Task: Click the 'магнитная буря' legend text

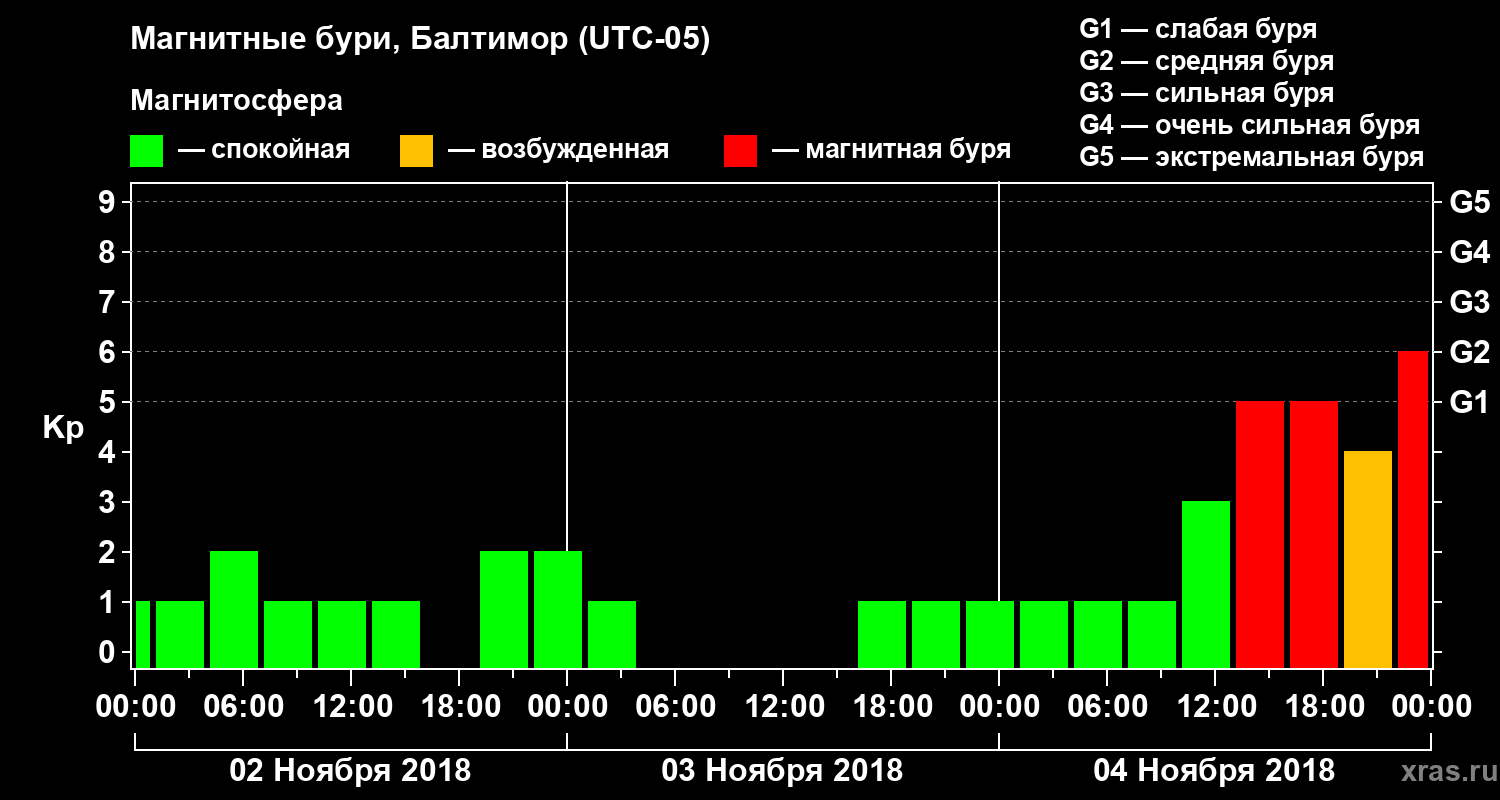Action: [908, 151]
